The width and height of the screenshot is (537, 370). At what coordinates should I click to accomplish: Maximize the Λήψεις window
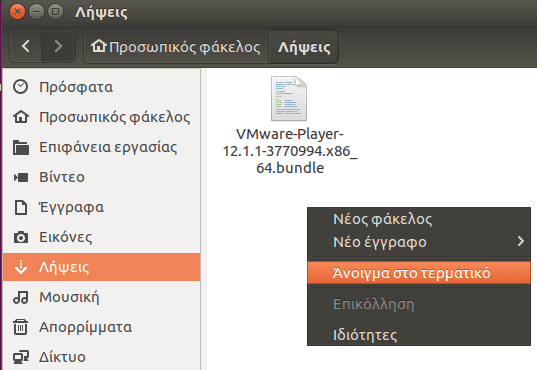coord(55,12)
